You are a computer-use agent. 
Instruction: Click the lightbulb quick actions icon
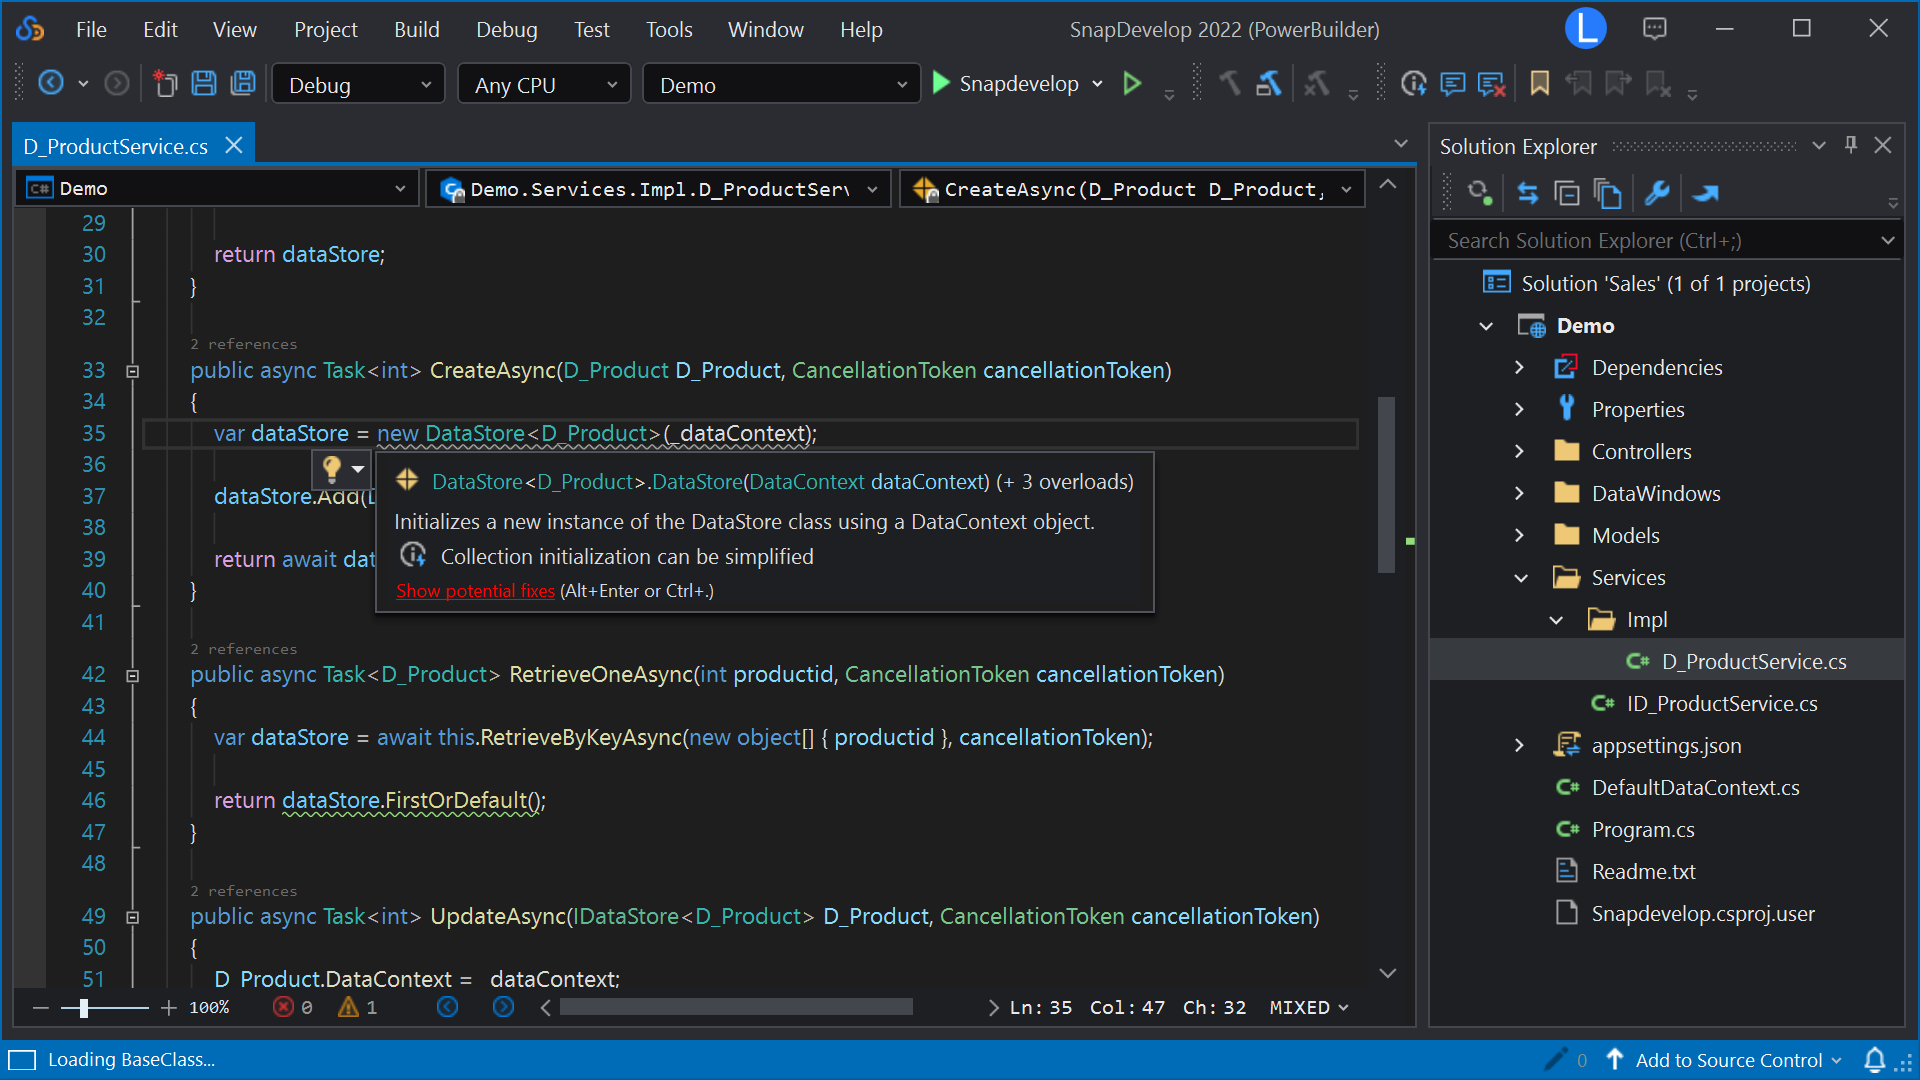[x=332, y=467]
